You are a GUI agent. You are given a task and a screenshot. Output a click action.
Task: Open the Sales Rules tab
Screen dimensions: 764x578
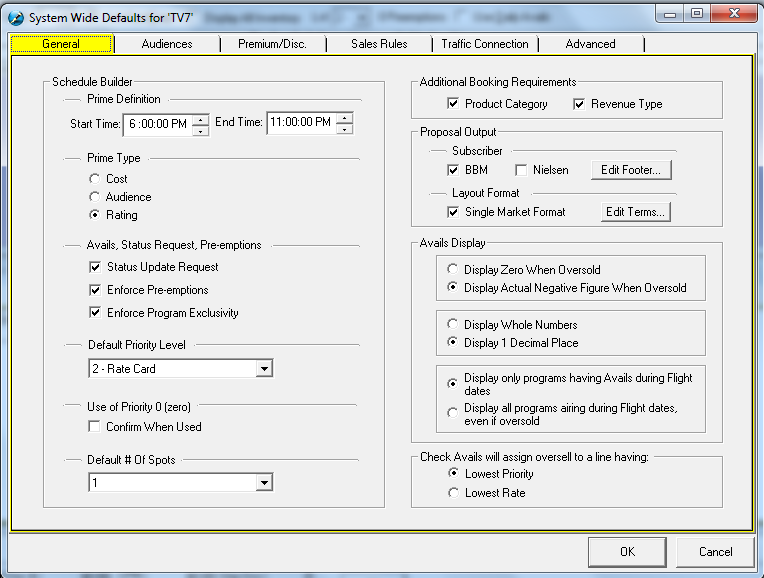(x=379, y=44)
